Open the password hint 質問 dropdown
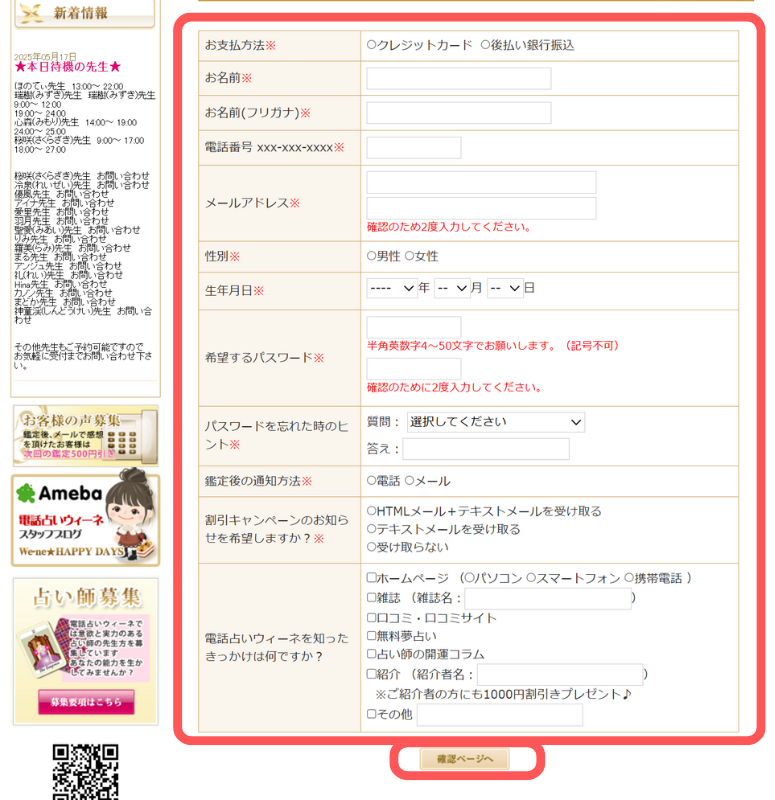 (x=495, y=422)
